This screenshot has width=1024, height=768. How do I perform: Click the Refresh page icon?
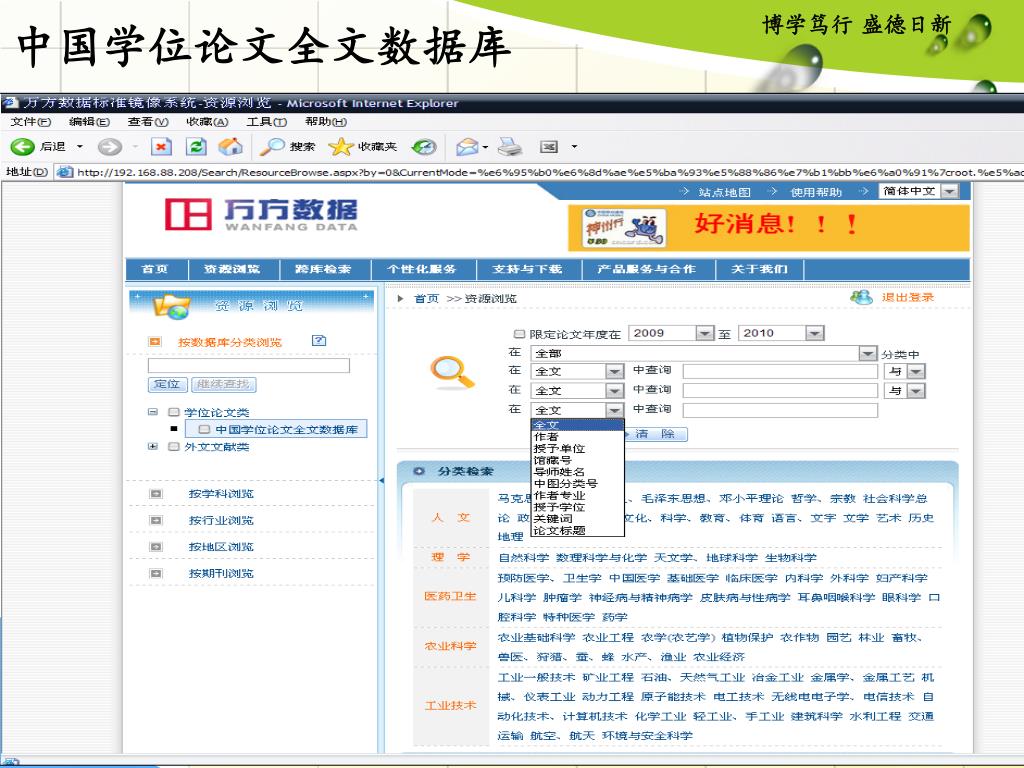click(x=195, y=147)
